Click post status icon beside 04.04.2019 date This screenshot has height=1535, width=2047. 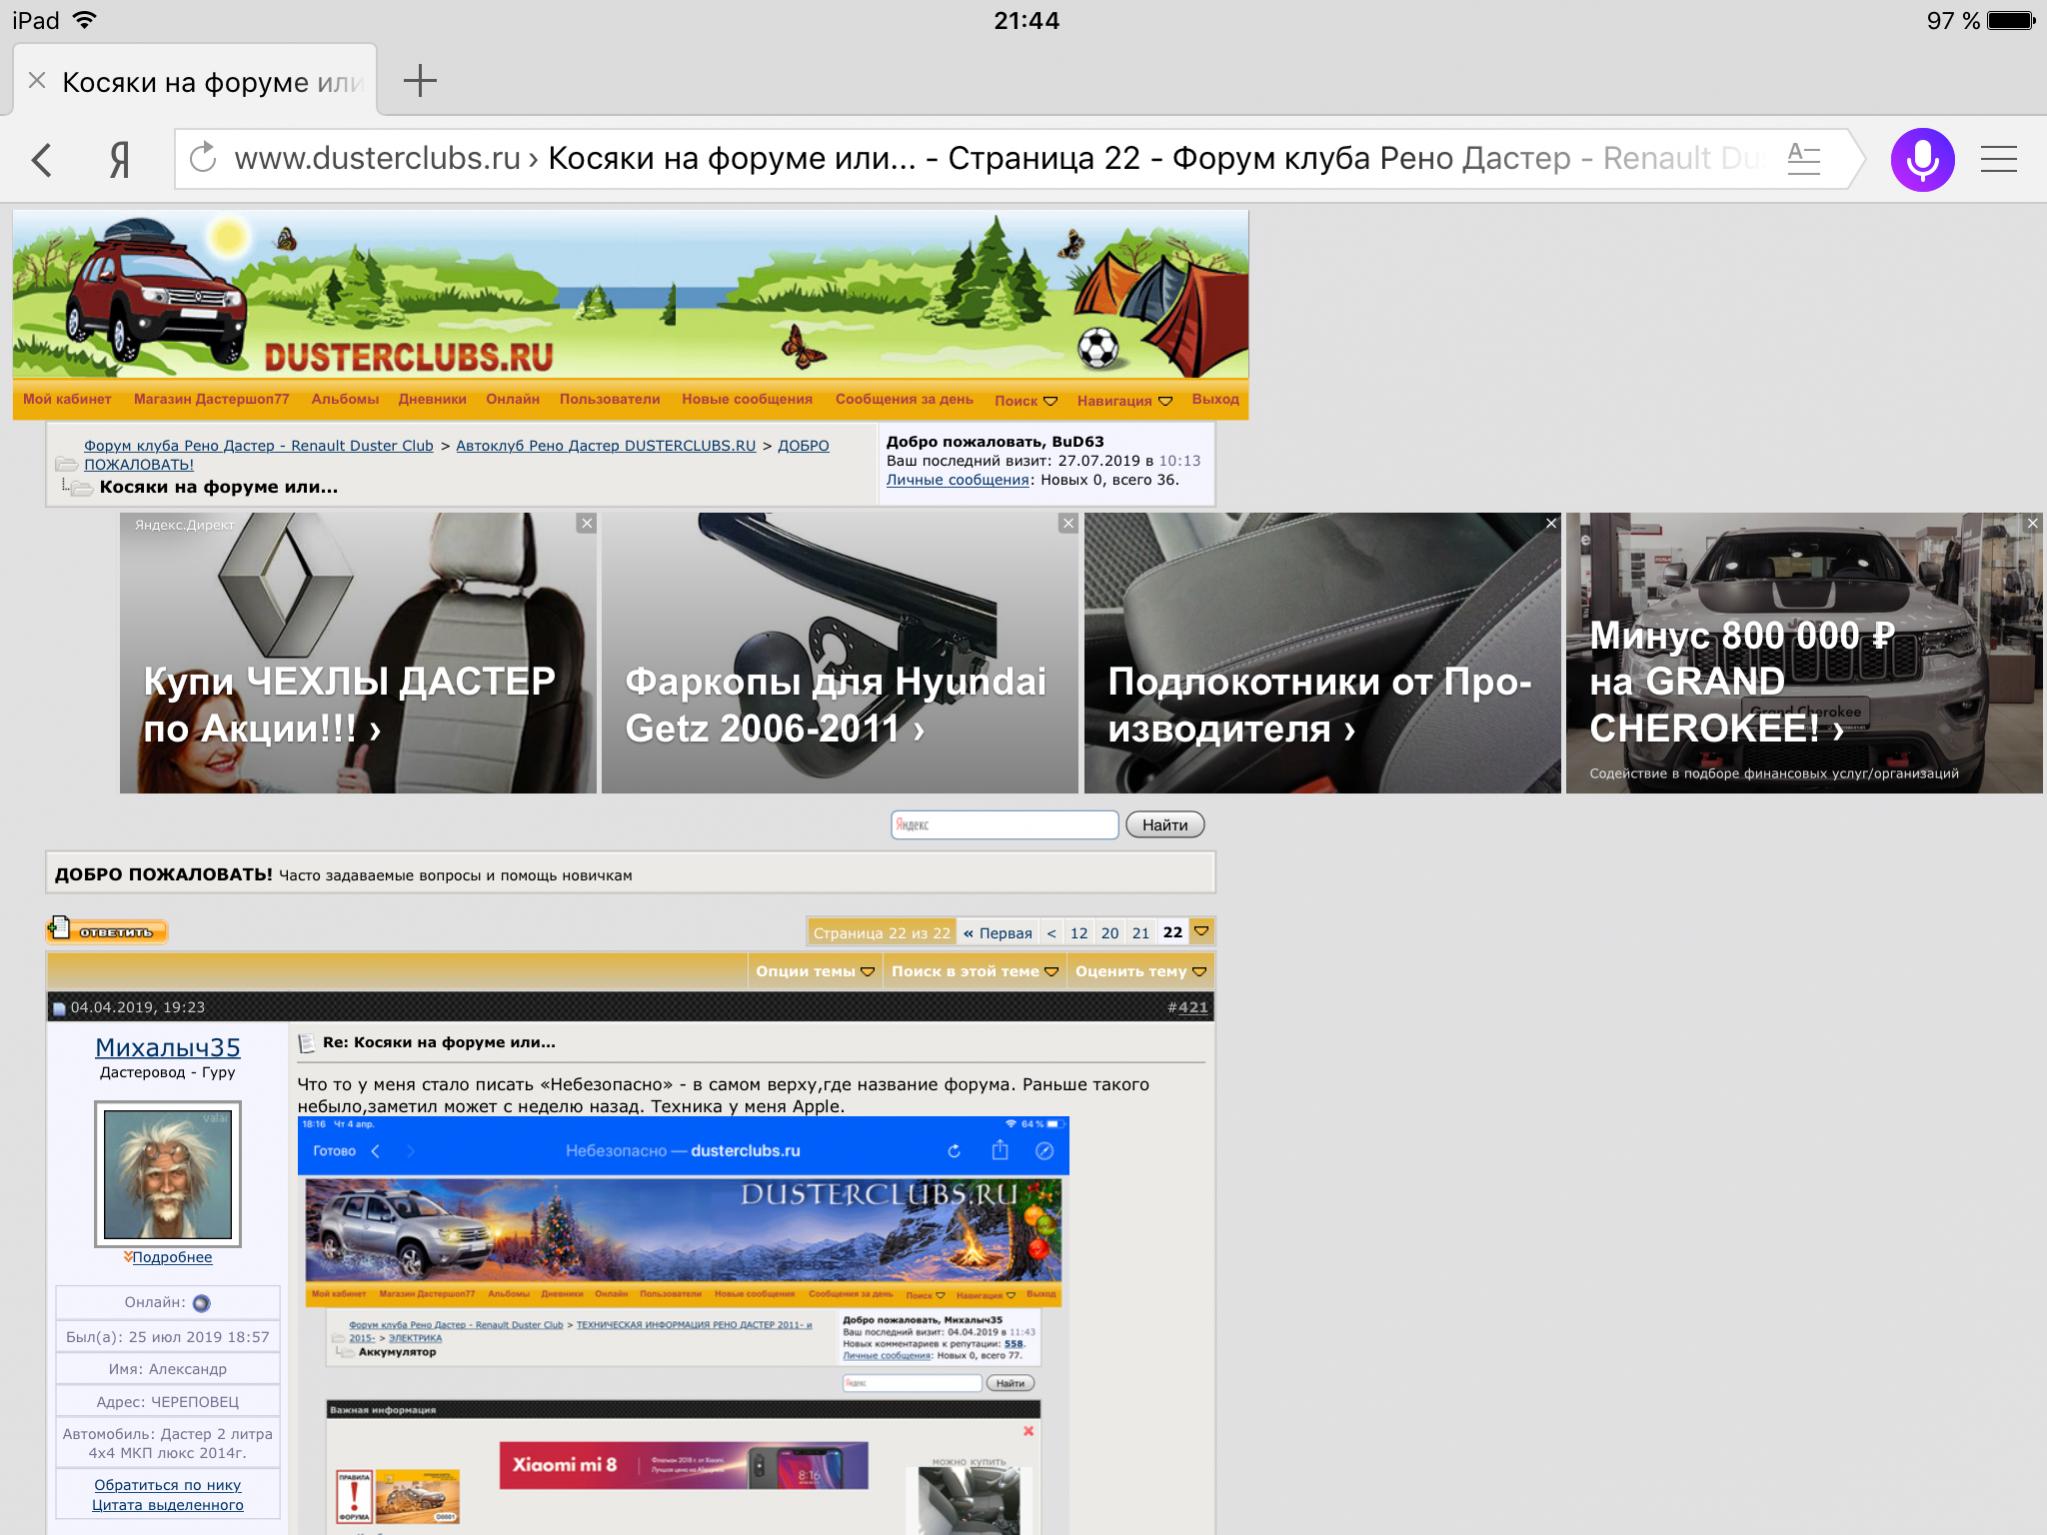point(59,1008)
